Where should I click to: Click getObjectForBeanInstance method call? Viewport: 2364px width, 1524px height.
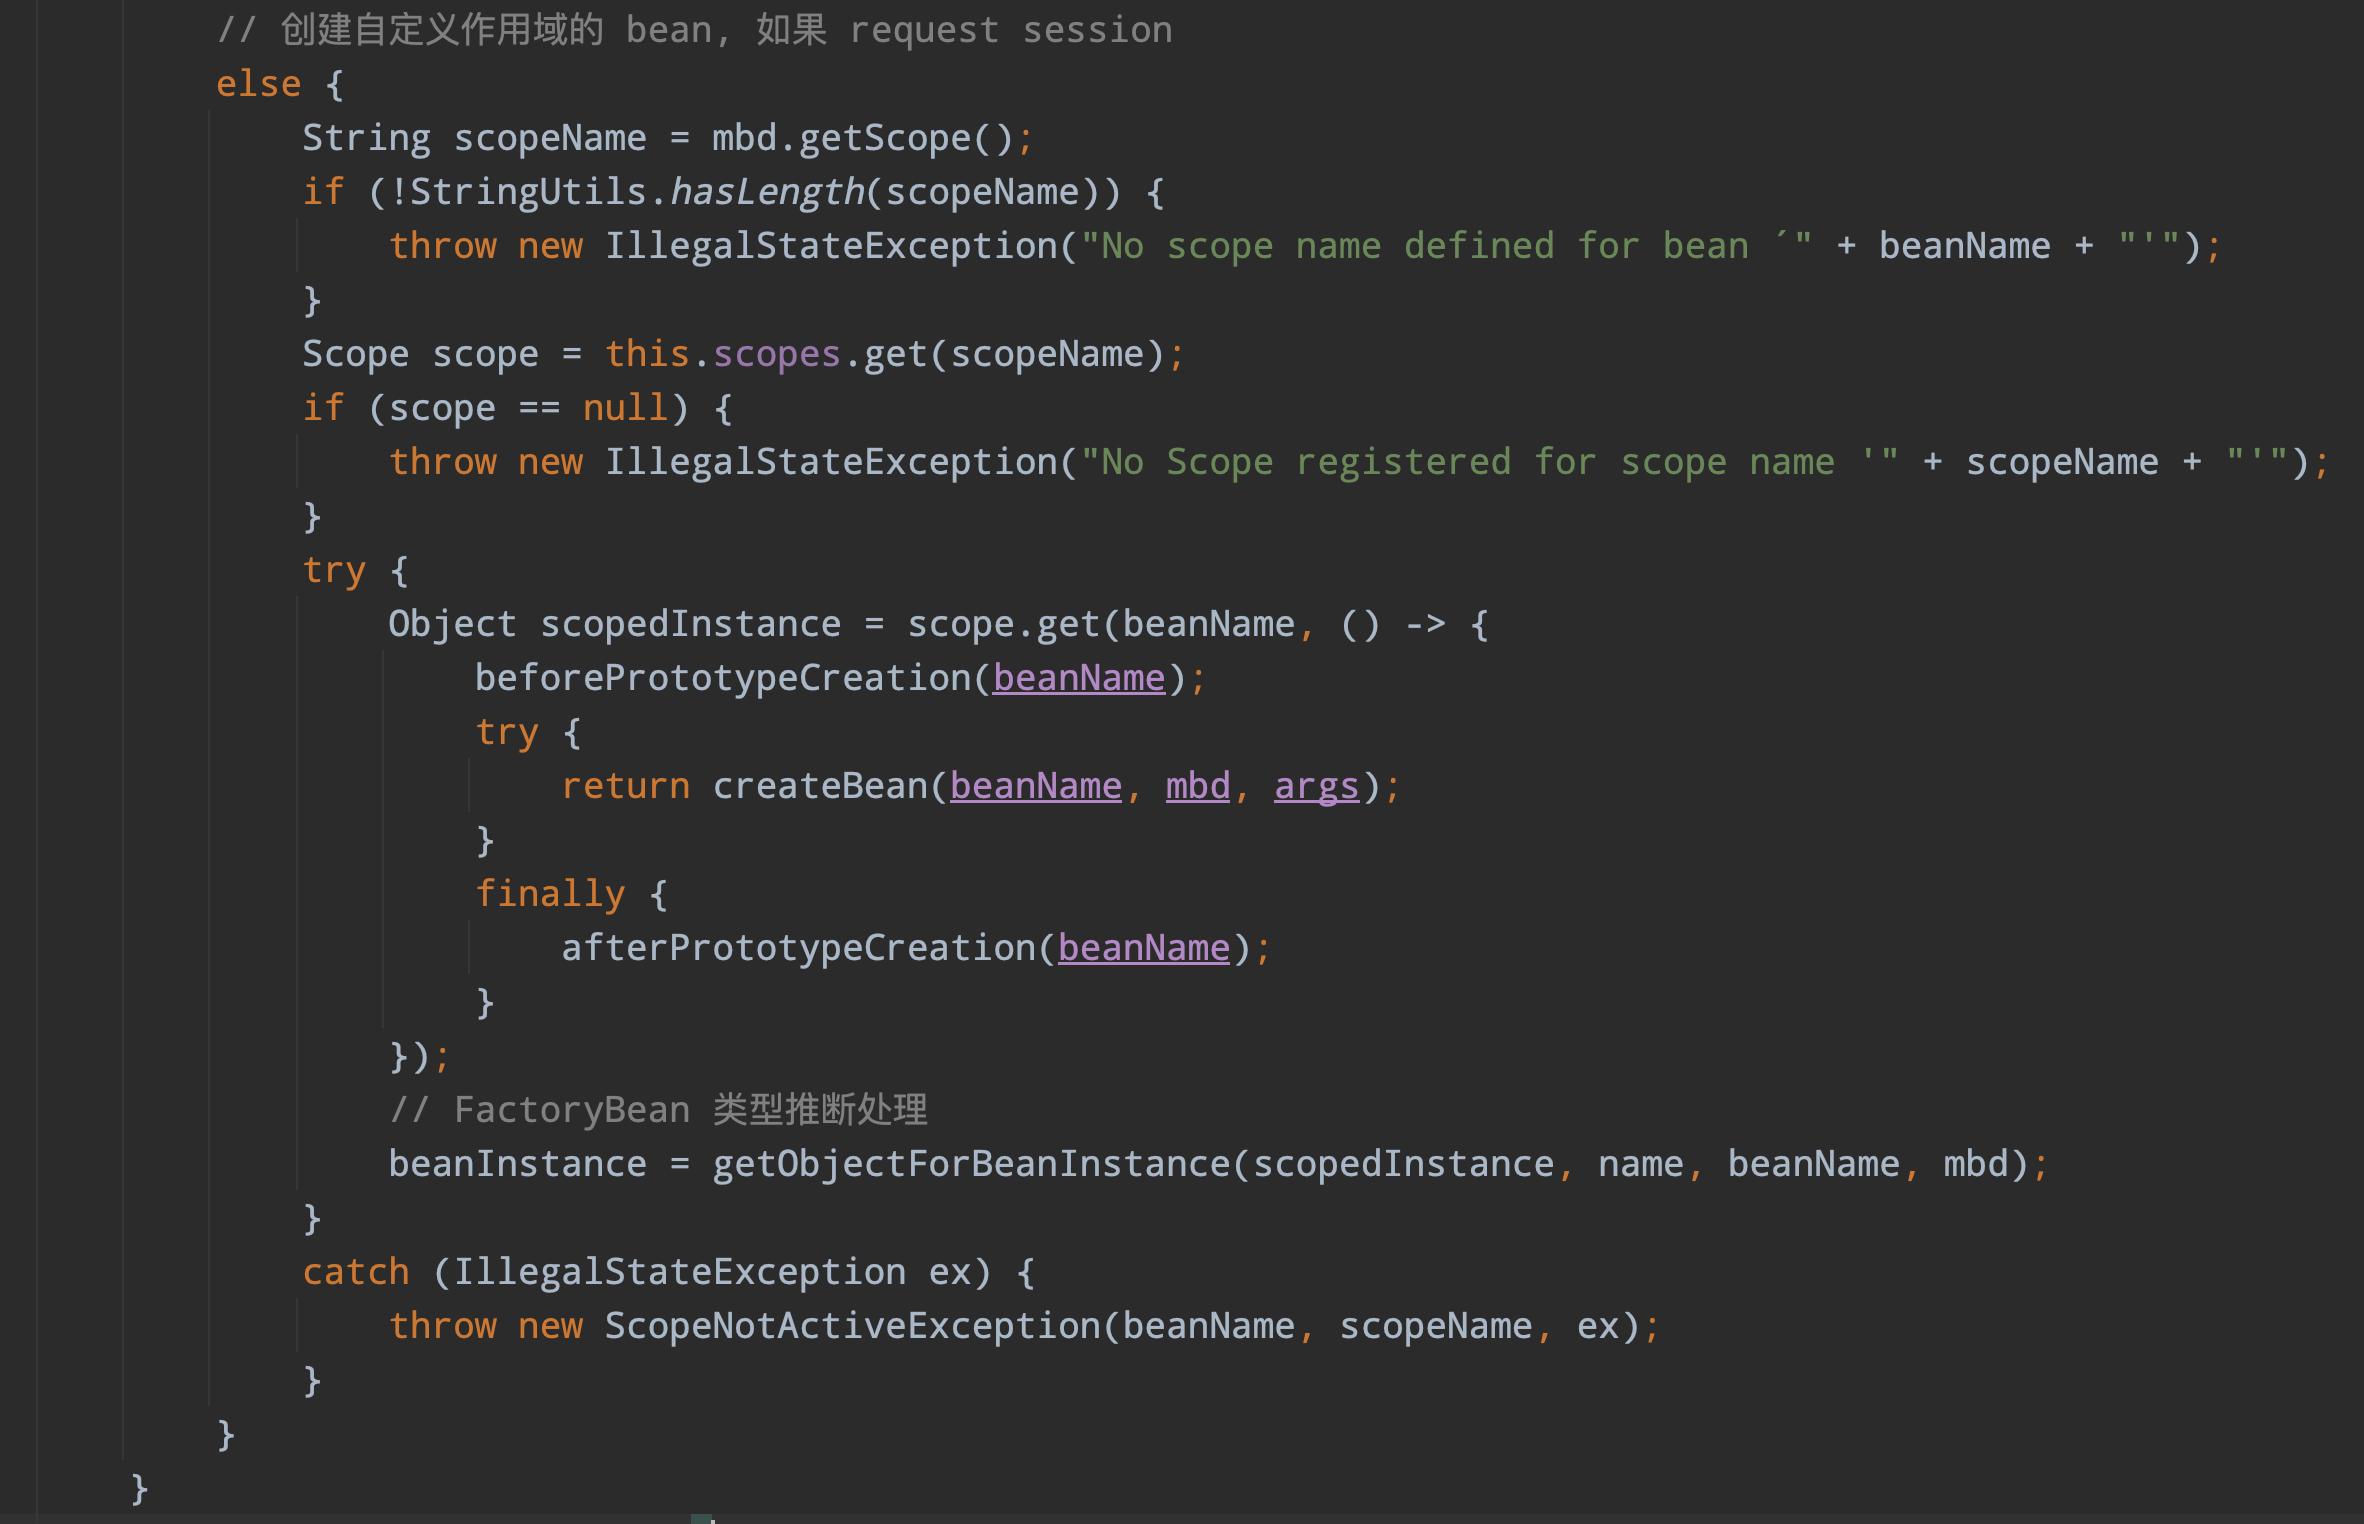pyautogui.click(x=970, y=1164)
